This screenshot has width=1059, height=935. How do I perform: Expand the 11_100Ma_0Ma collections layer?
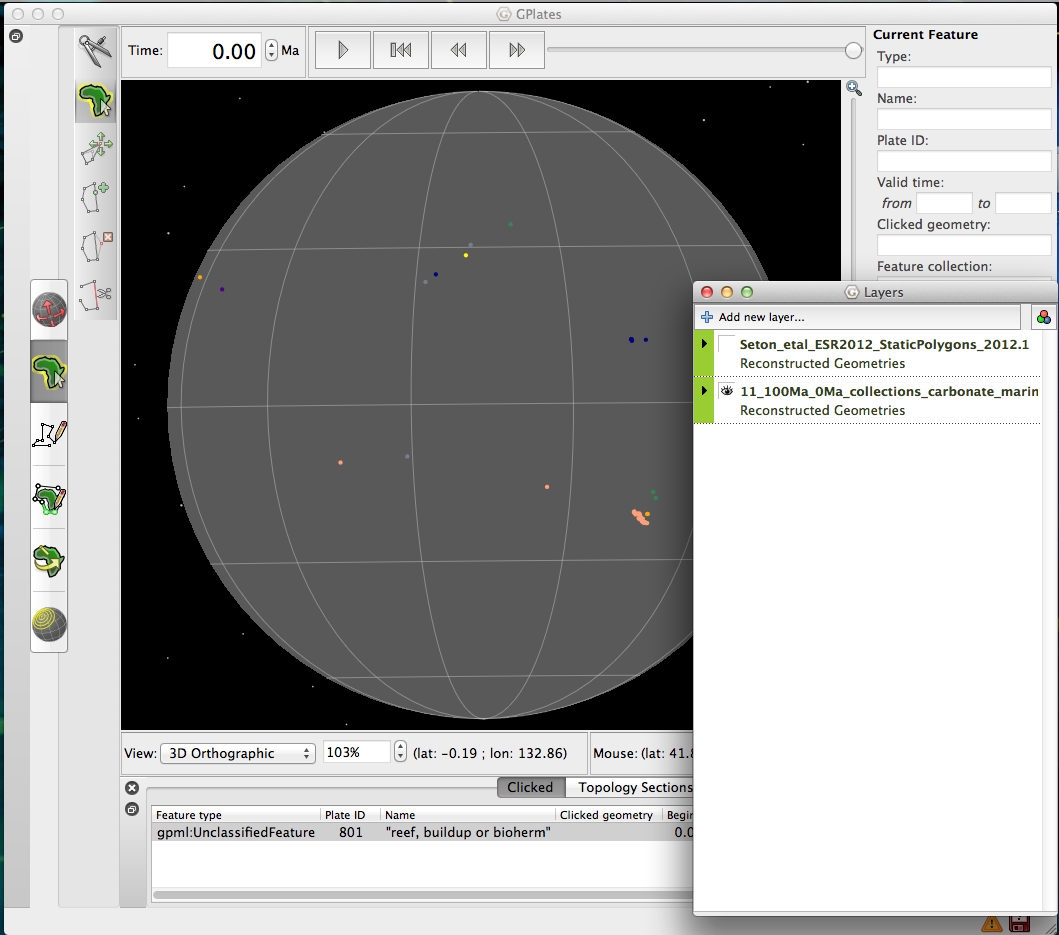pyautogui.click(x=704, y=391)
